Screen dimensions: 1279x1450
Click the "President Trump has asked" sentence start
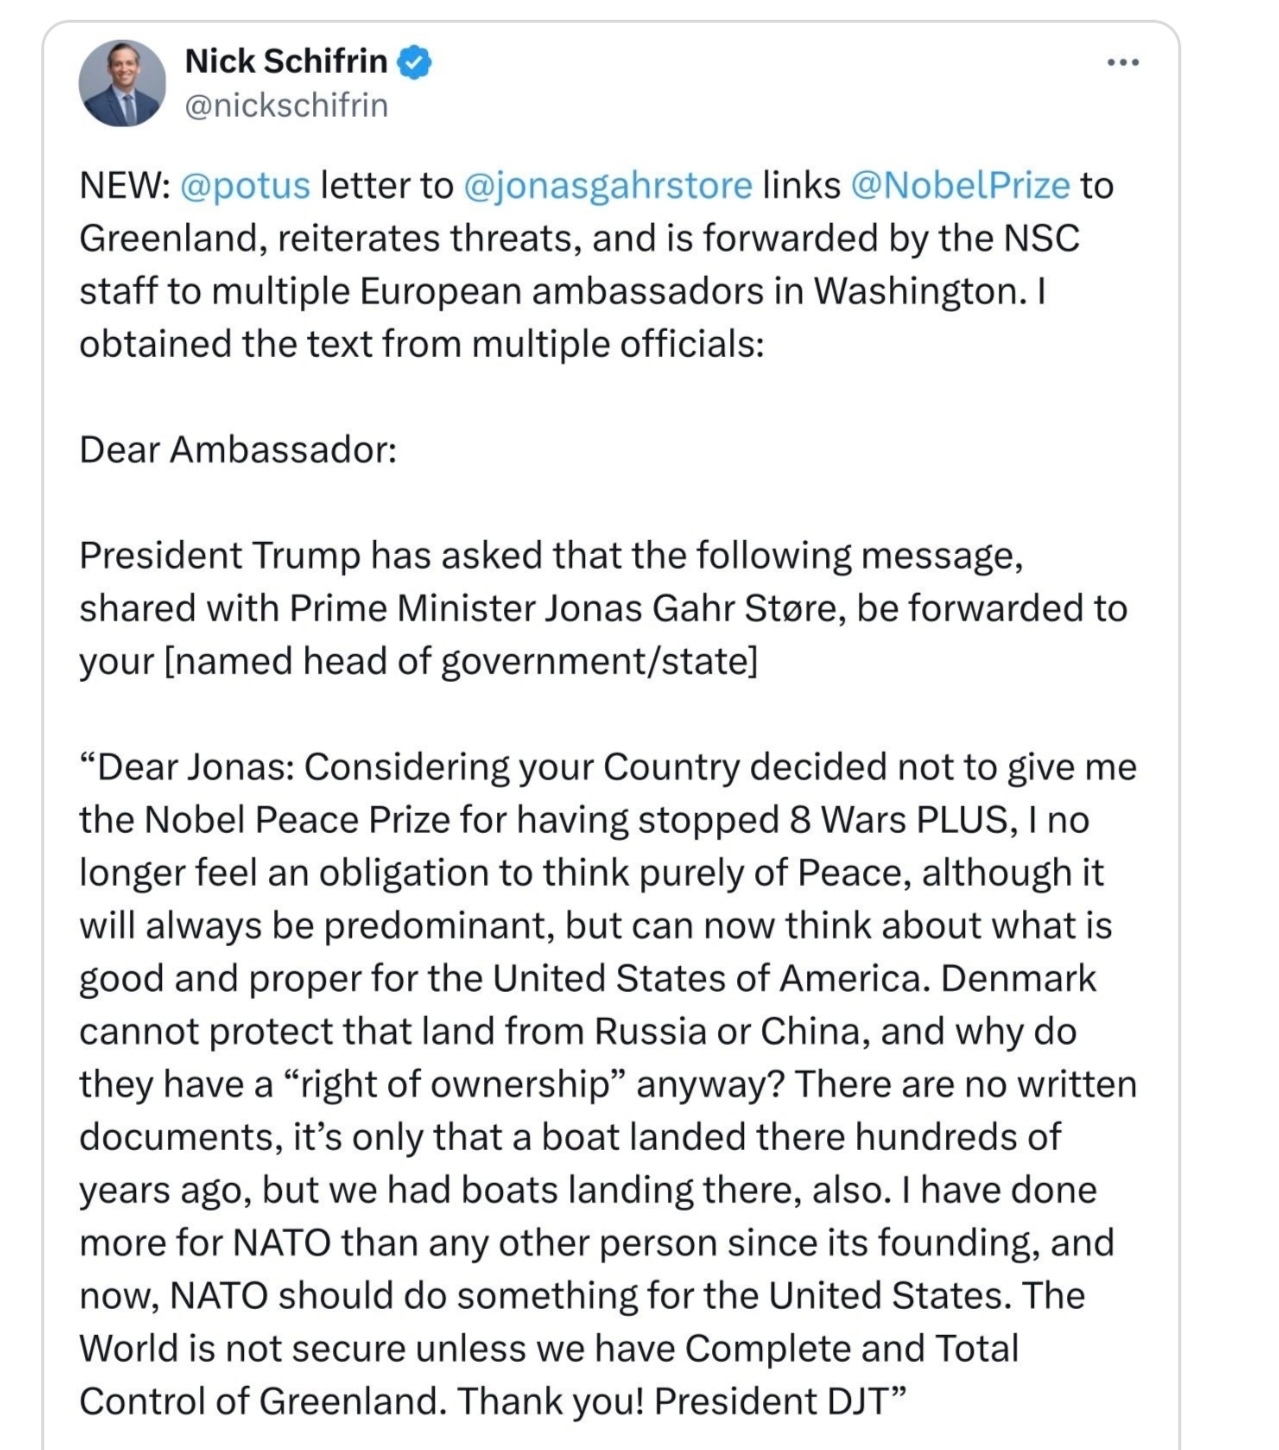pyautogui.click(x=268, y=556)
